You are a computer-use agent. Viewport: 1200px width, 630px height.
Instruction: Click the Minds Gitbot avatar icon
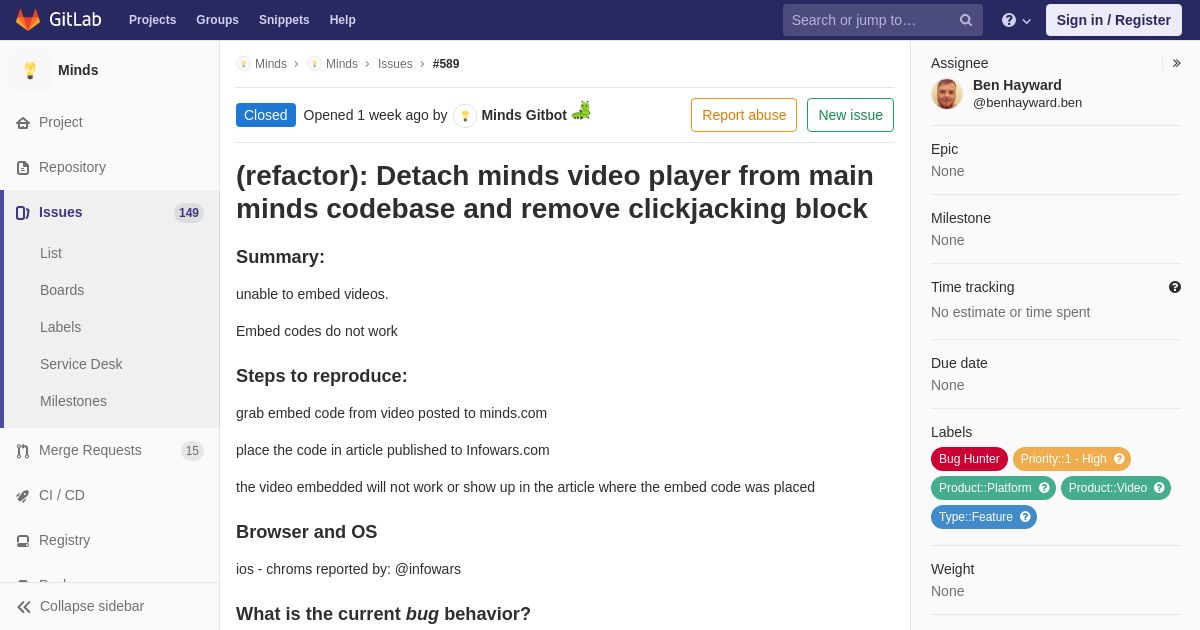(465, 116)
